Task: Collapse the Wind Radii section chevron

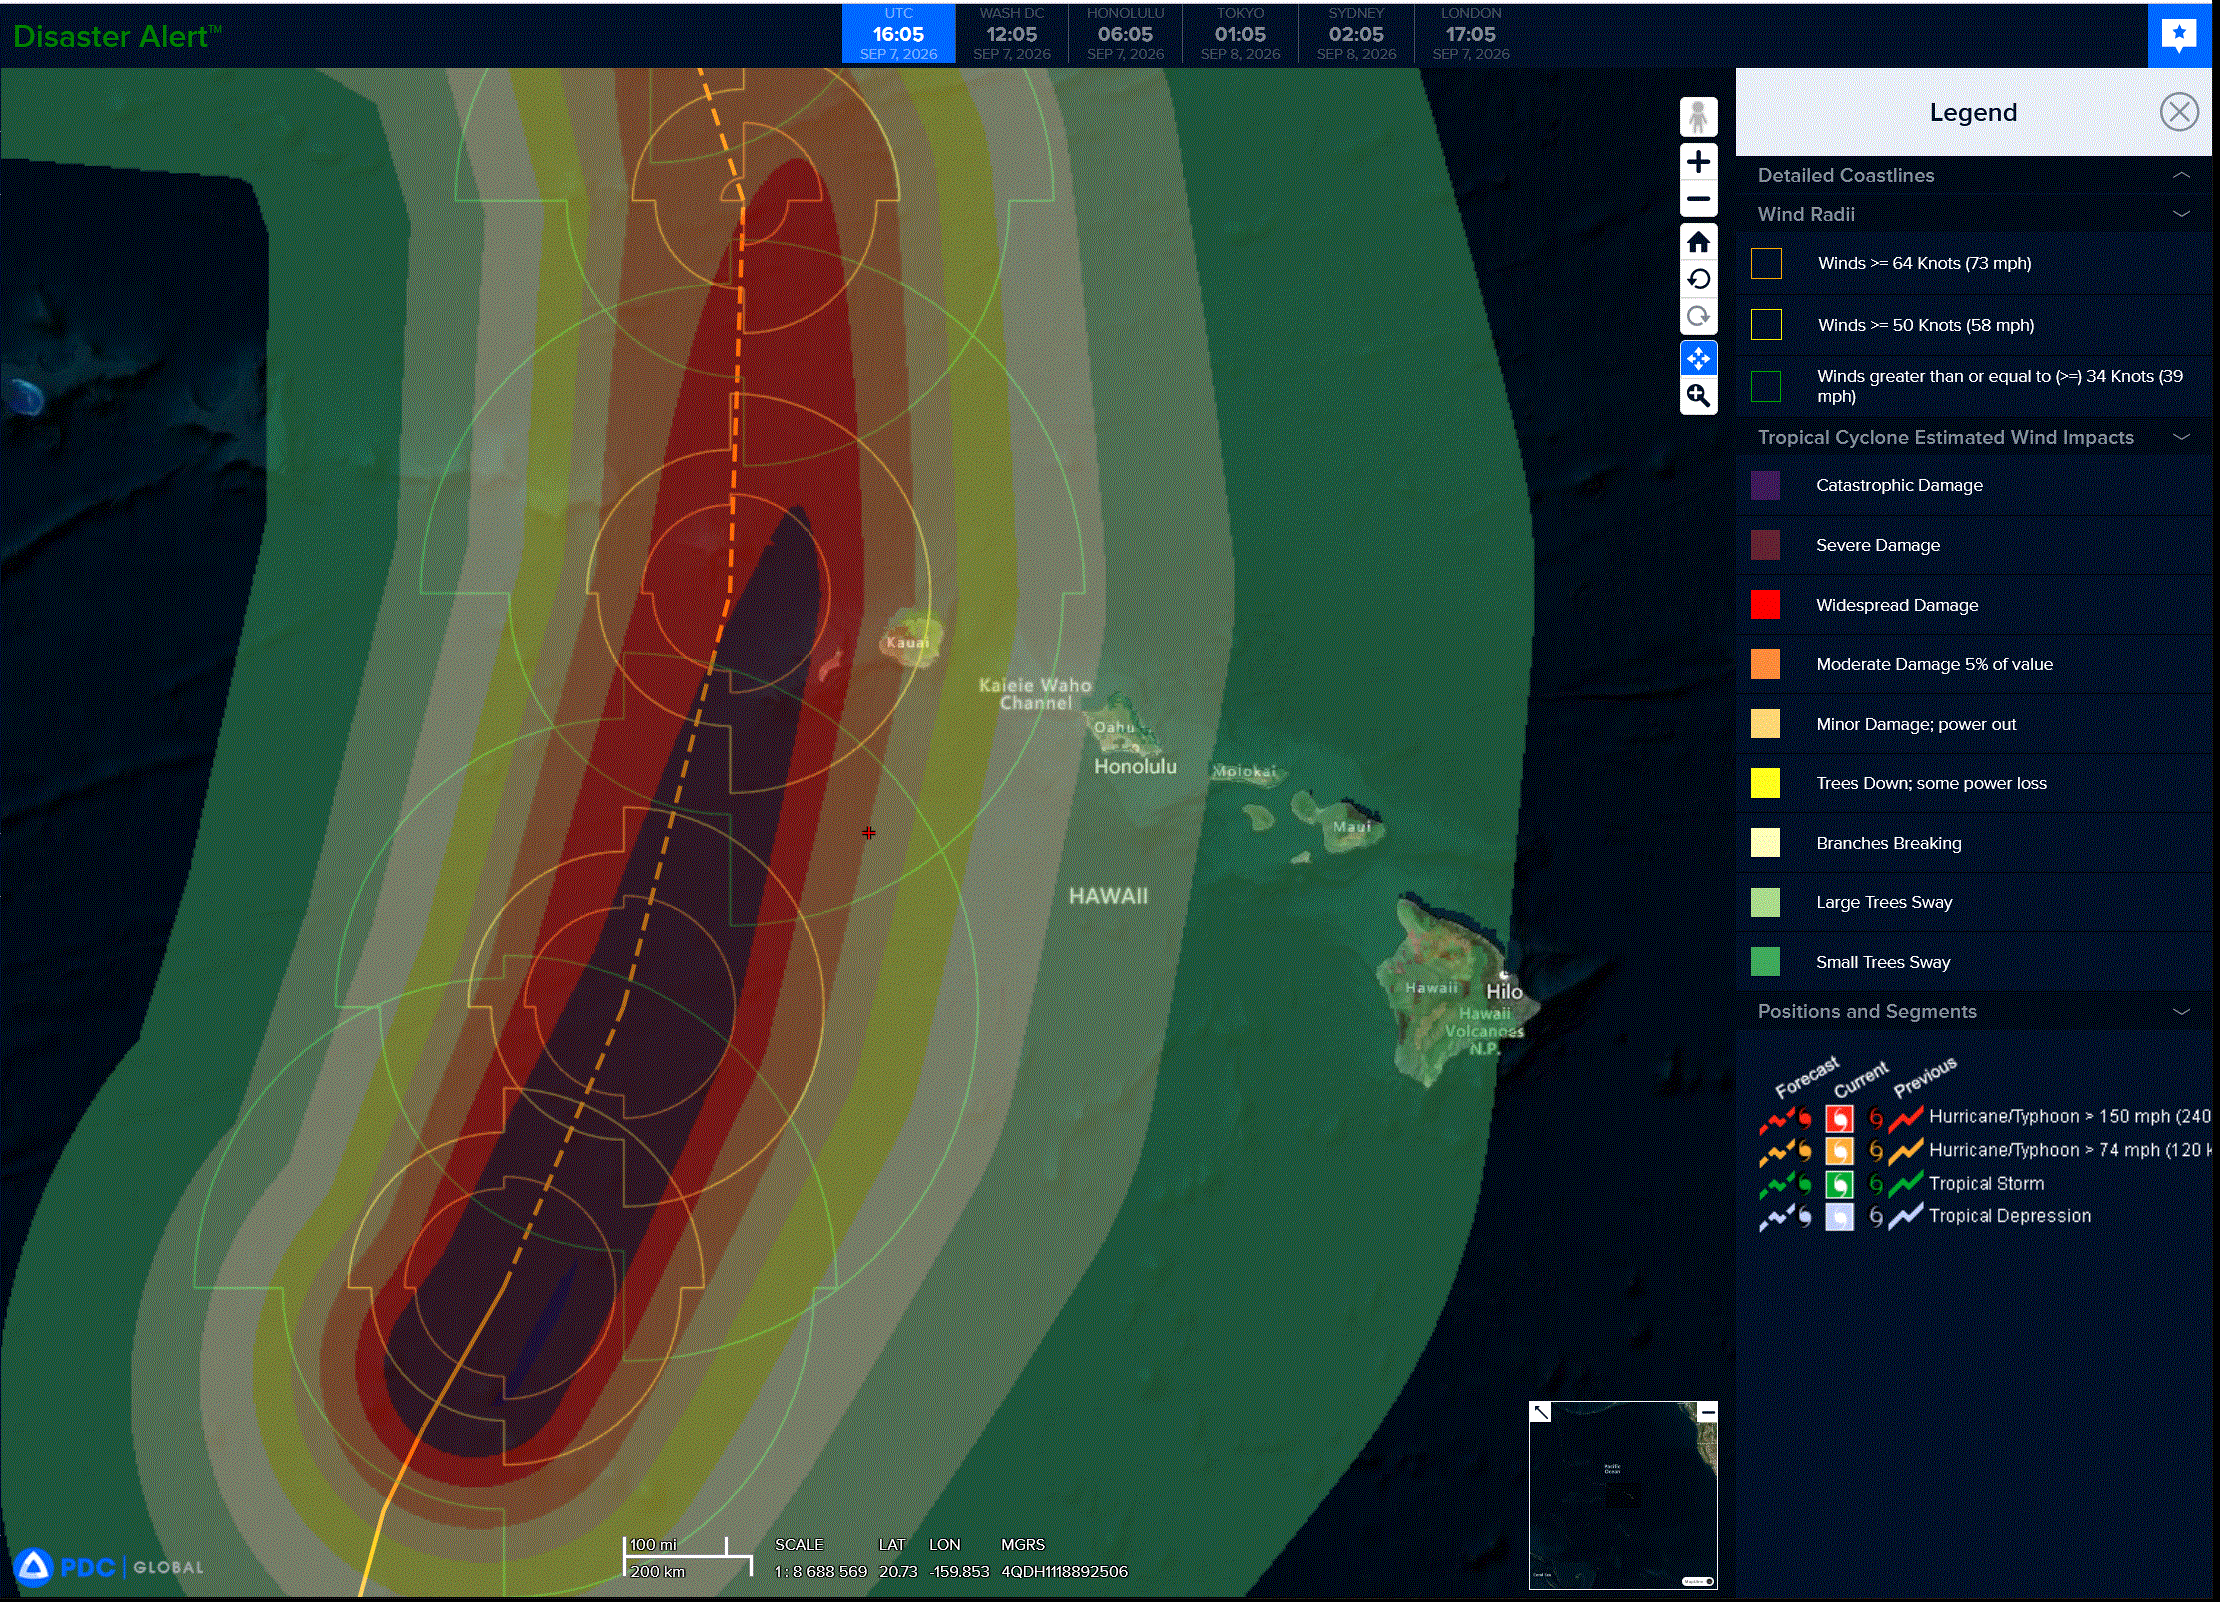Action: tap(2181, 214)
